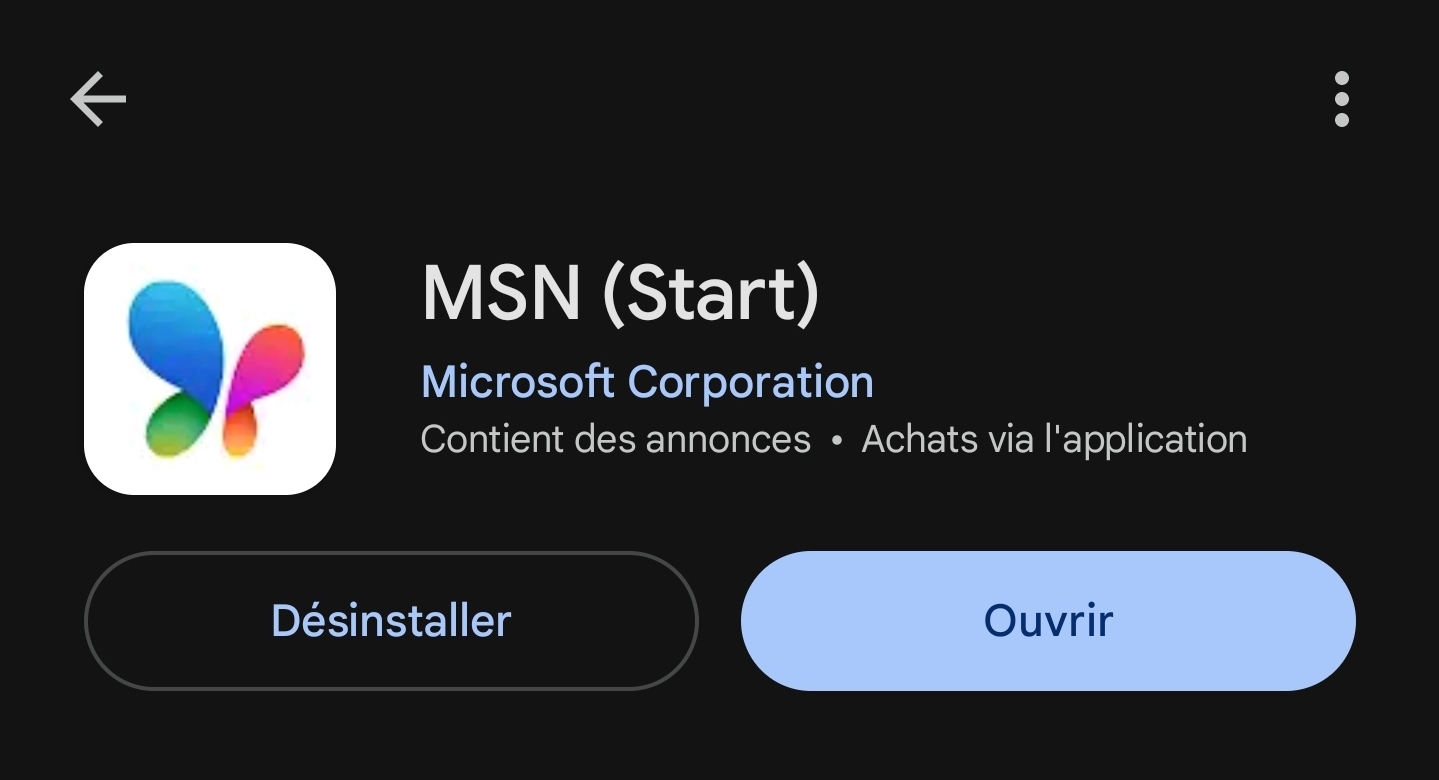1439x780 pixels.
Task: Tap the back arrow icon
Action: click(x=98, y=99)
